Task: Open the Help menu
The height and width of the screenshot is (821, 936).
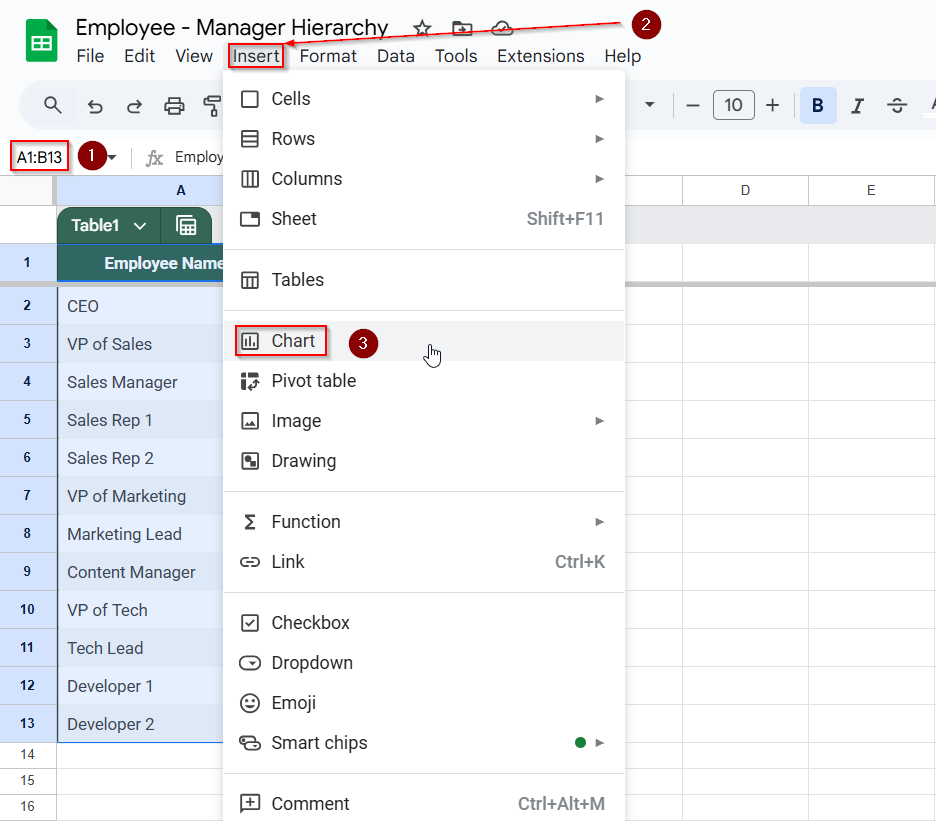Action: click(622, 56)
